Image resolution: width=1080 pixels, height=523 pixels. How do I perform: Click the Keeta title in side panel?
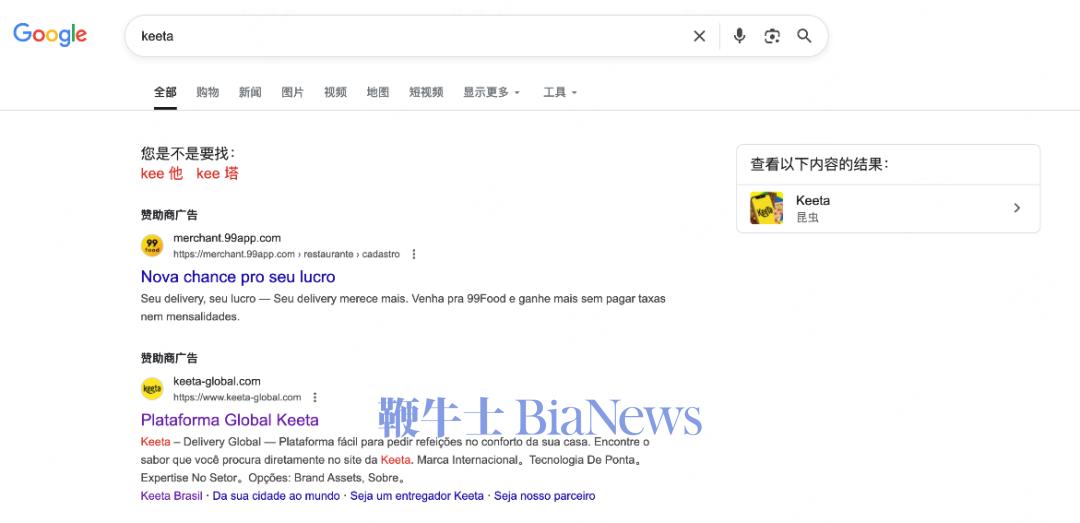813,201
